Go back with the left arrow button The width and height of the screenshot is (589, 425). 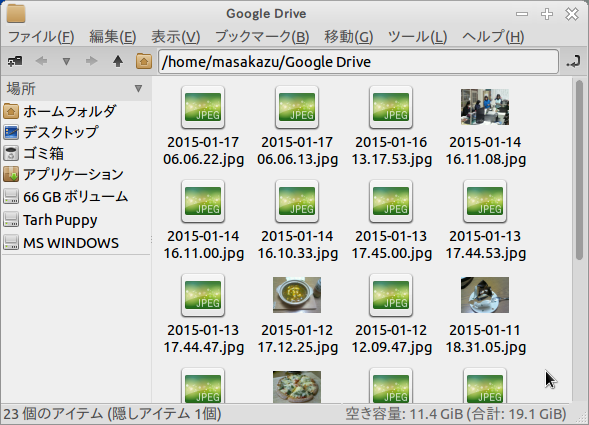41,61
